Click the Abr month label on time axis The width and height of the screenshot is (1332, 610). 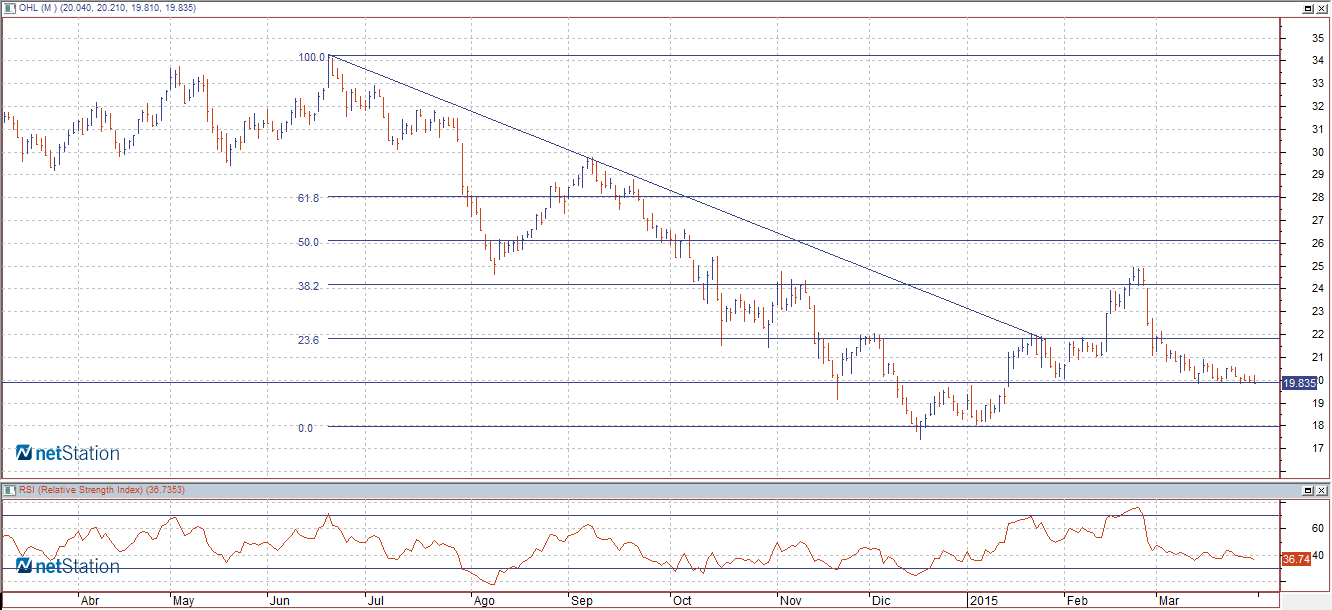click(x=89, y=602)
